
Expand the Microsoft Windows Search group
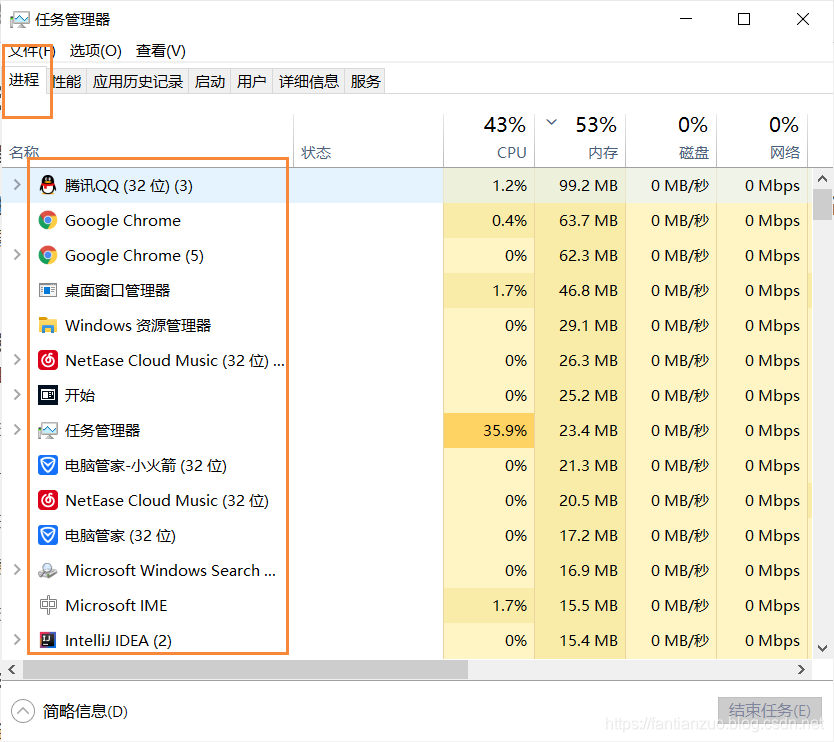tap(17, 570)
